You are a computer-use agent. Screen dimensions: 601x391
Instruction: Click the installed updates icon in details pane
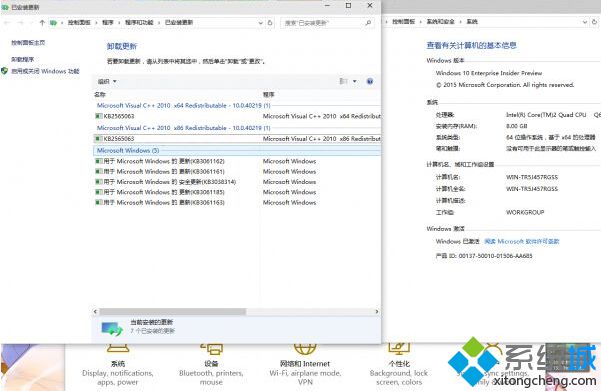pos(112,329)
